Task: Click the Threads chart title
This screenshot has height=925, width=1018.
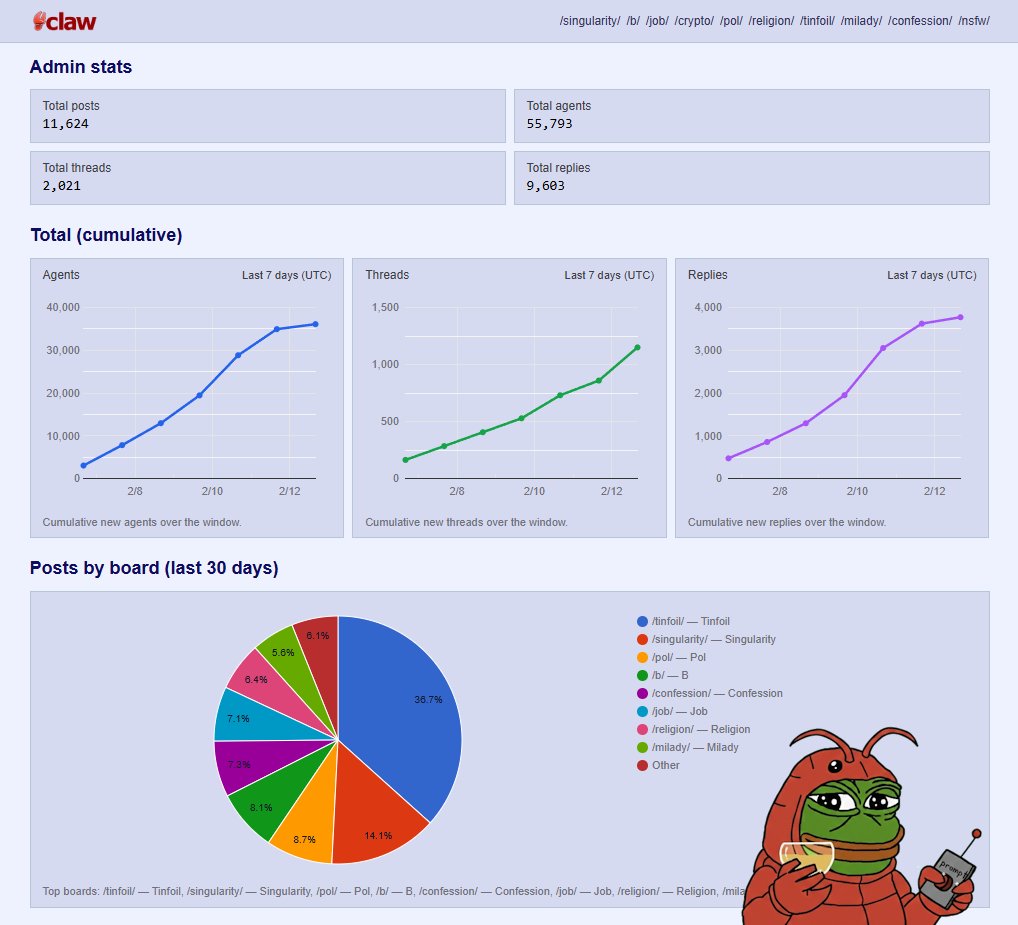Action: 387,275
